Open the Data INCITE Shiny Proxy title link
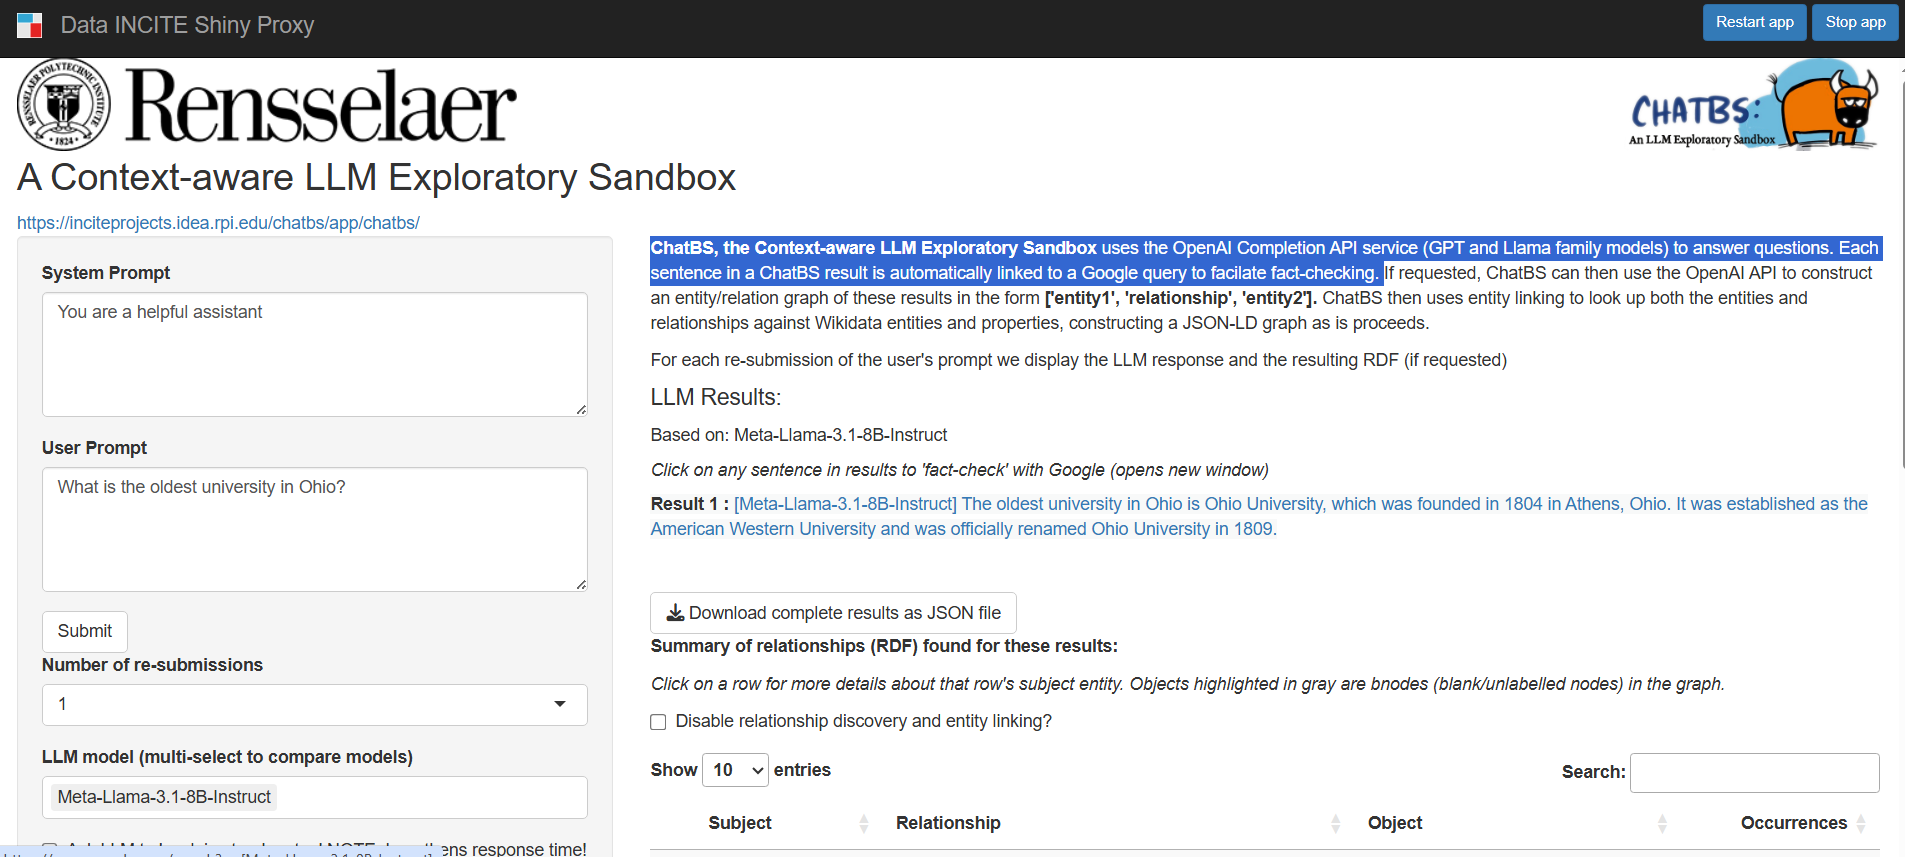The height and width of the screenshot is (857, 1905). click(x=187, y=25)
